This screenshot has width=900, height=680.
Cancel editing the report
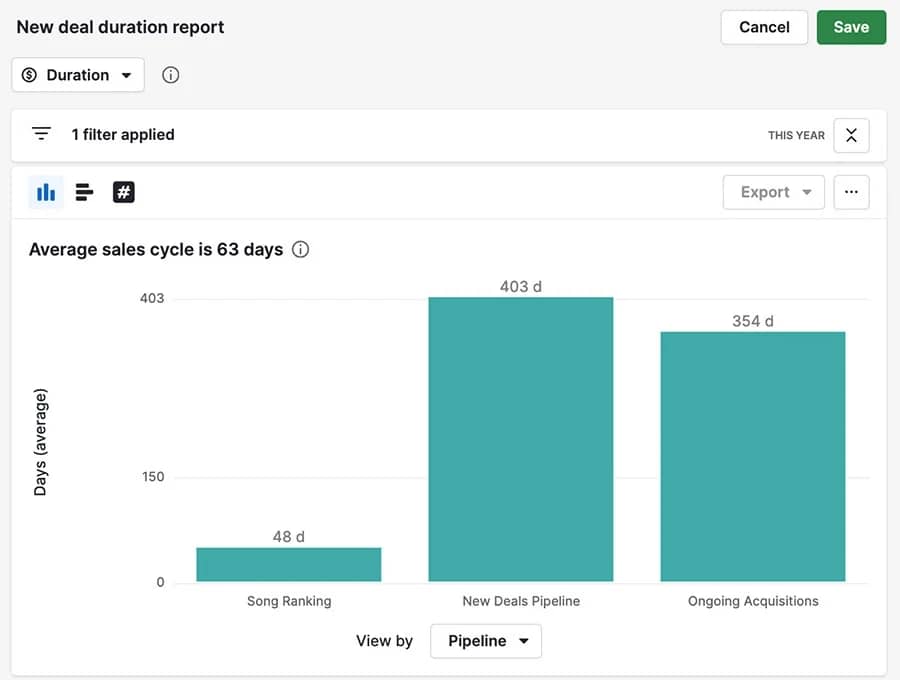pyautogui.click(x=764, y=27)
